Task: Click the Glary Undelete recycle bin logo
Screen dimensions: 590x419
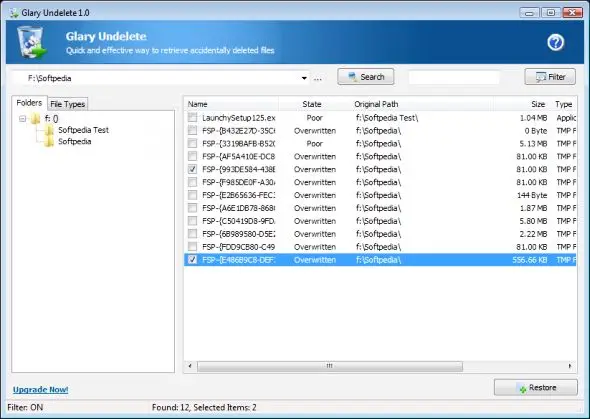Action: [x=32, y=42]
